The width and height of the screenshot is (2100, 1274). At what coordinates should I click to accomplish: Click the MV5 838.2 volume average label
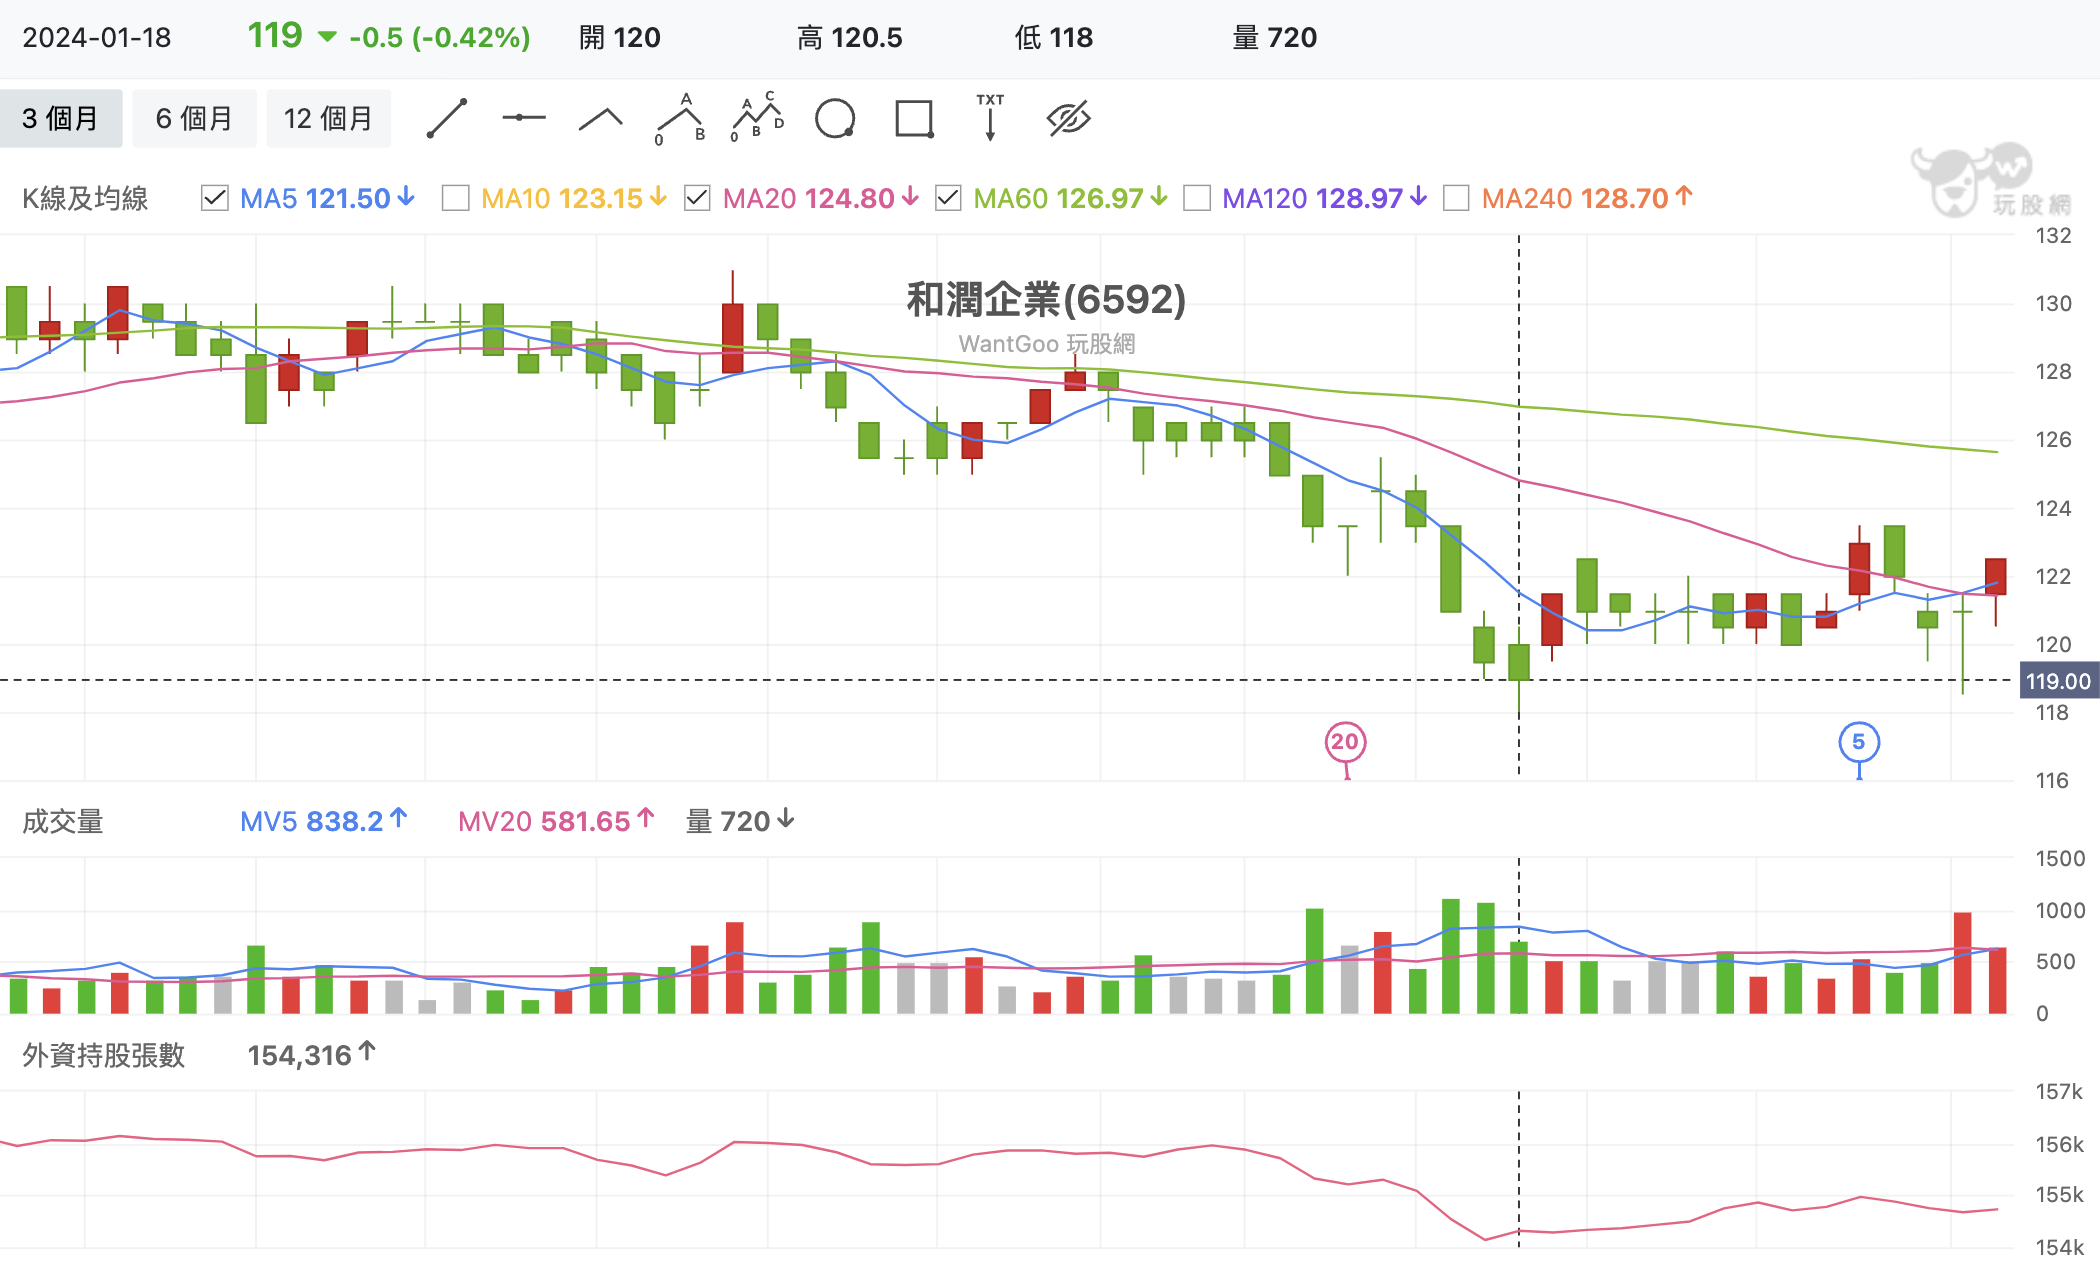[x=324, y=821]
